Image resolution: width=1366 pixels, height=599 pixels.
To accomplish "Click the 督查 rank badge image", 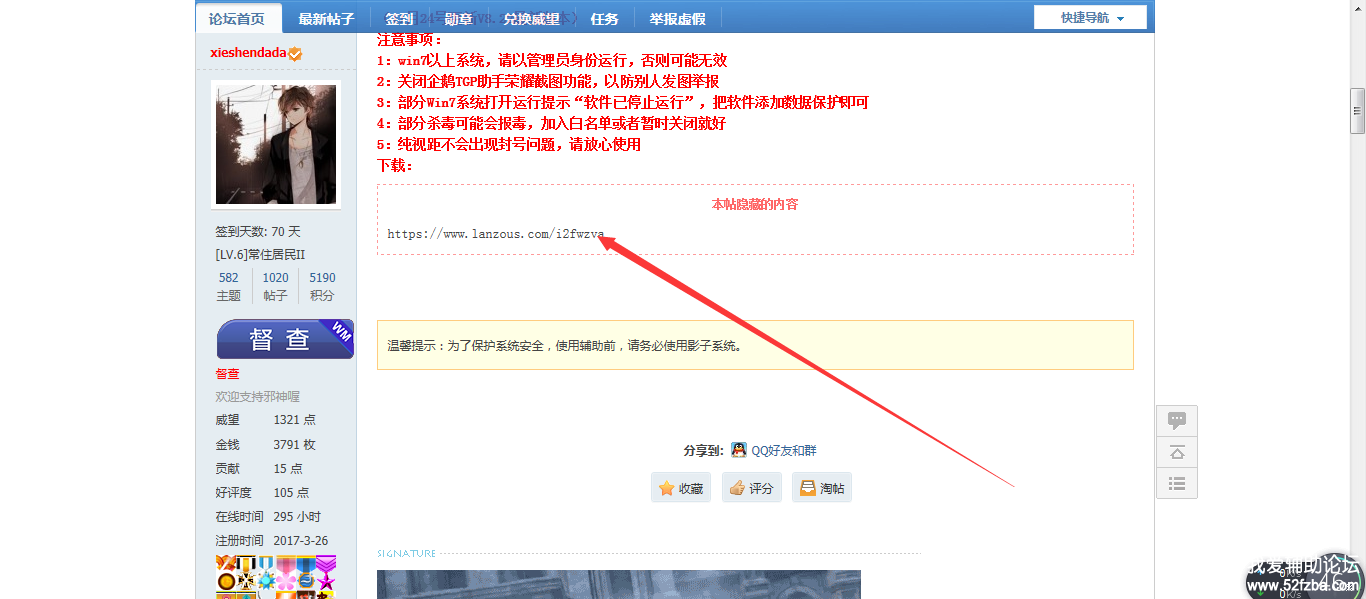I will tap(285, 339).
